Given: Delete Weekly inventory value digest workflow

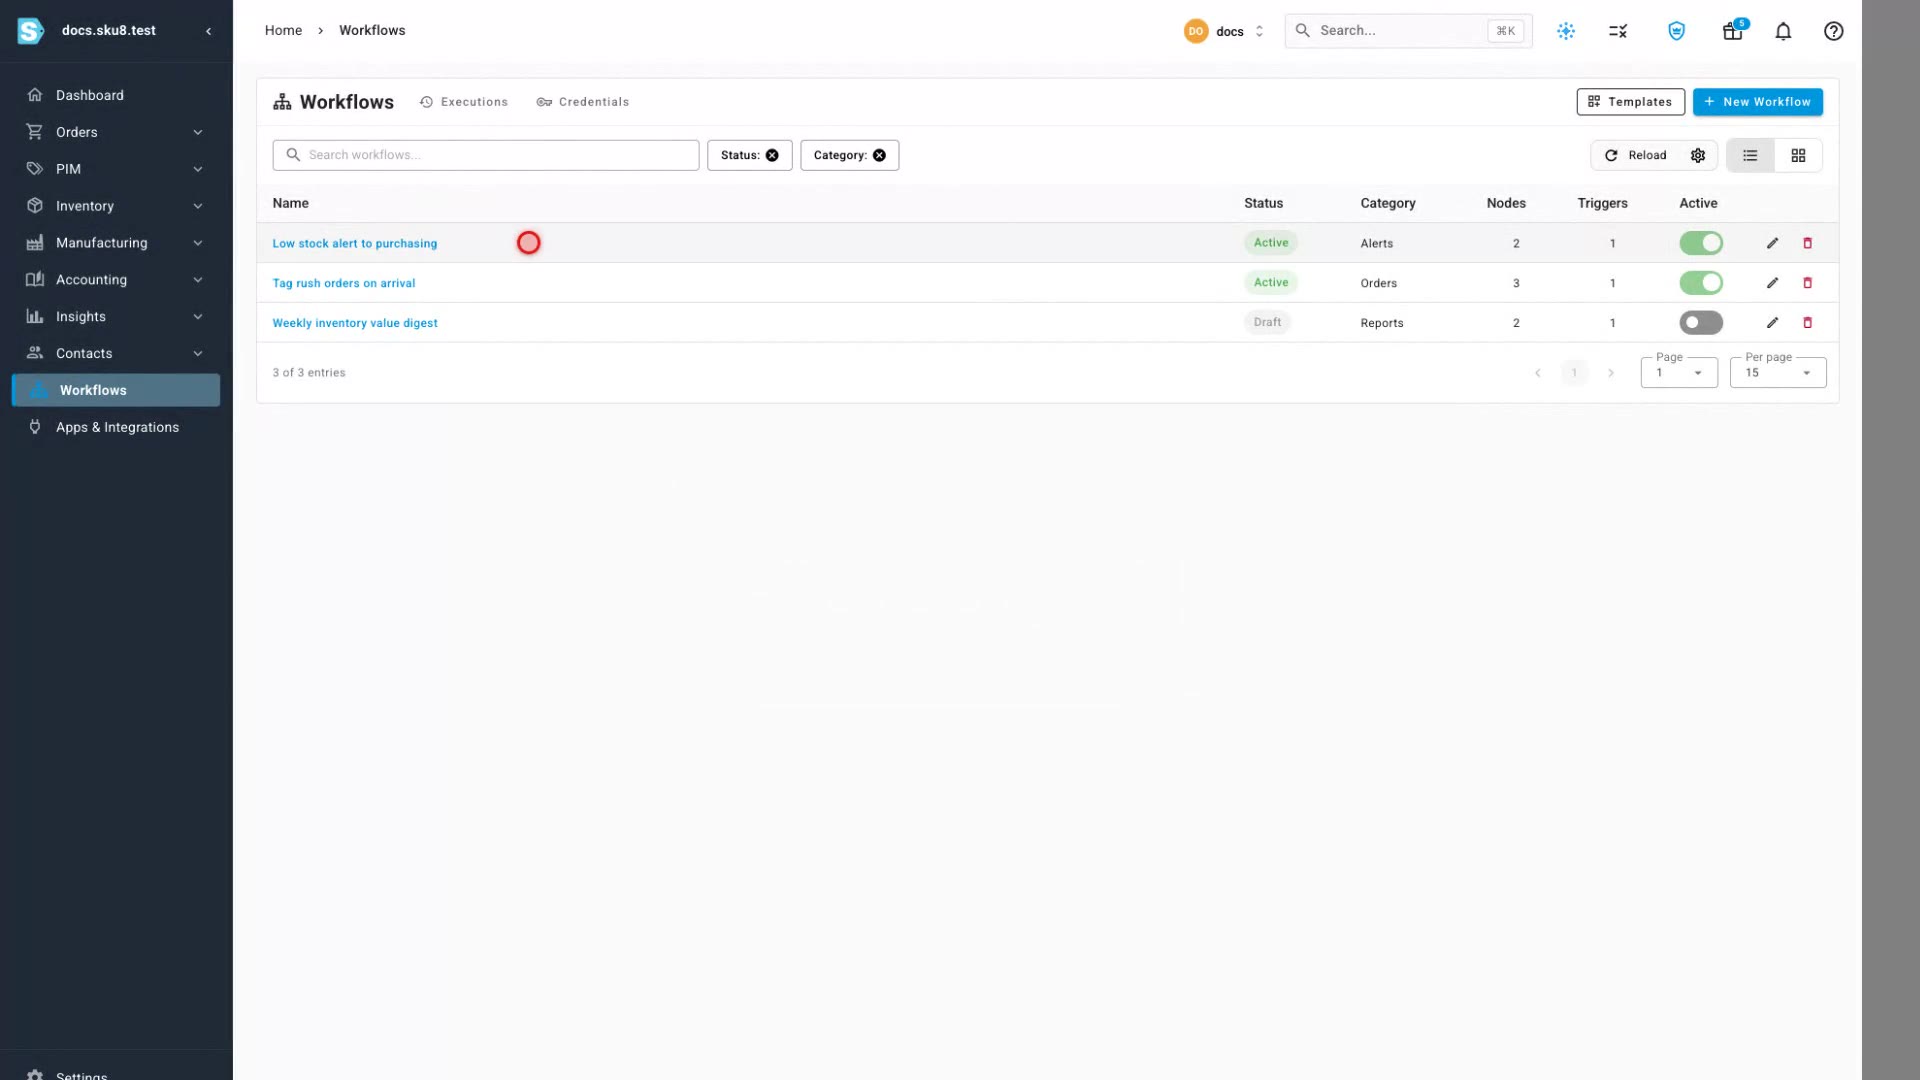Looking at the screenshot, I should click(1807, 323).
